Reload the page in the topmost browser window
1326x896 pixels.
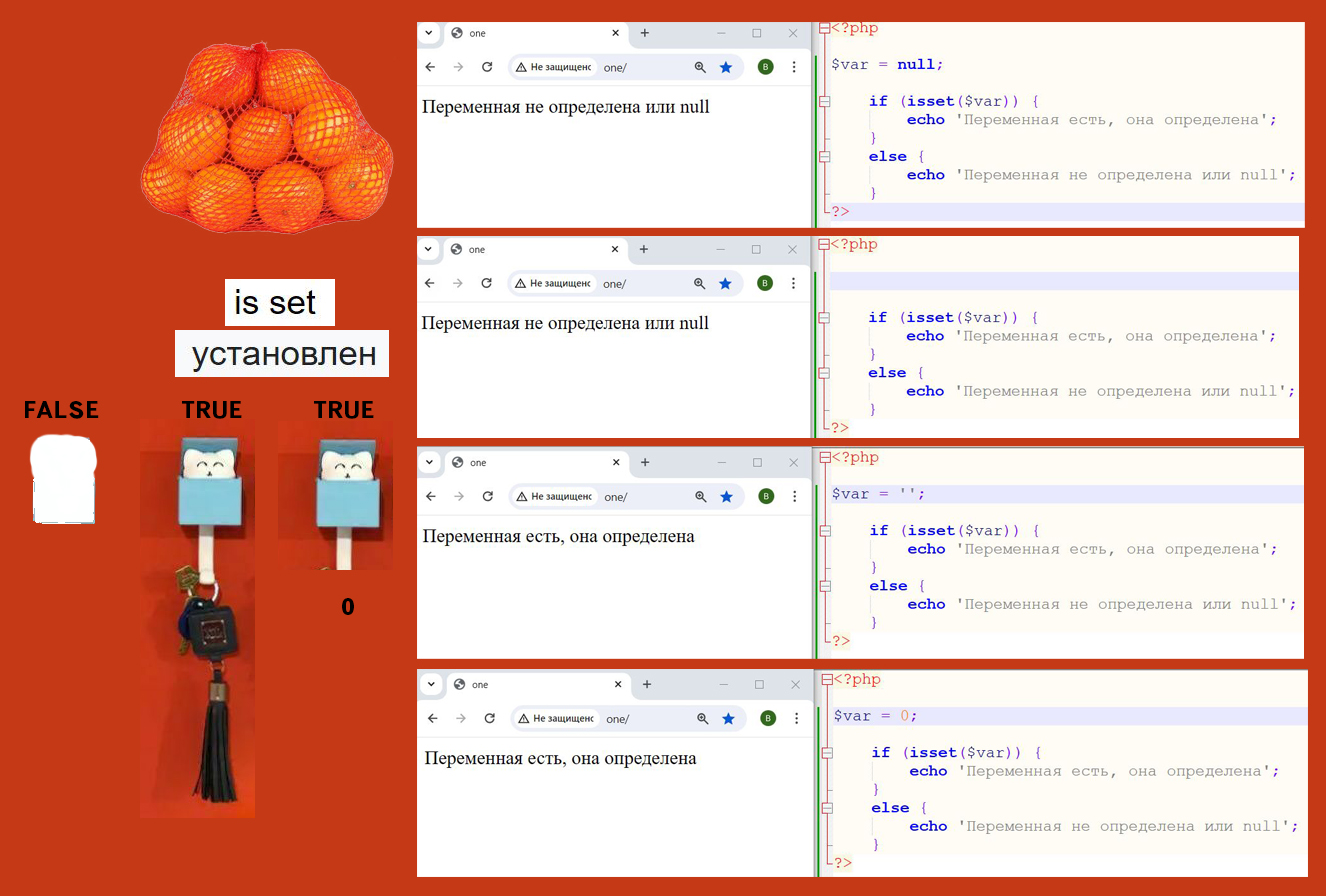(x=487, y=67)
